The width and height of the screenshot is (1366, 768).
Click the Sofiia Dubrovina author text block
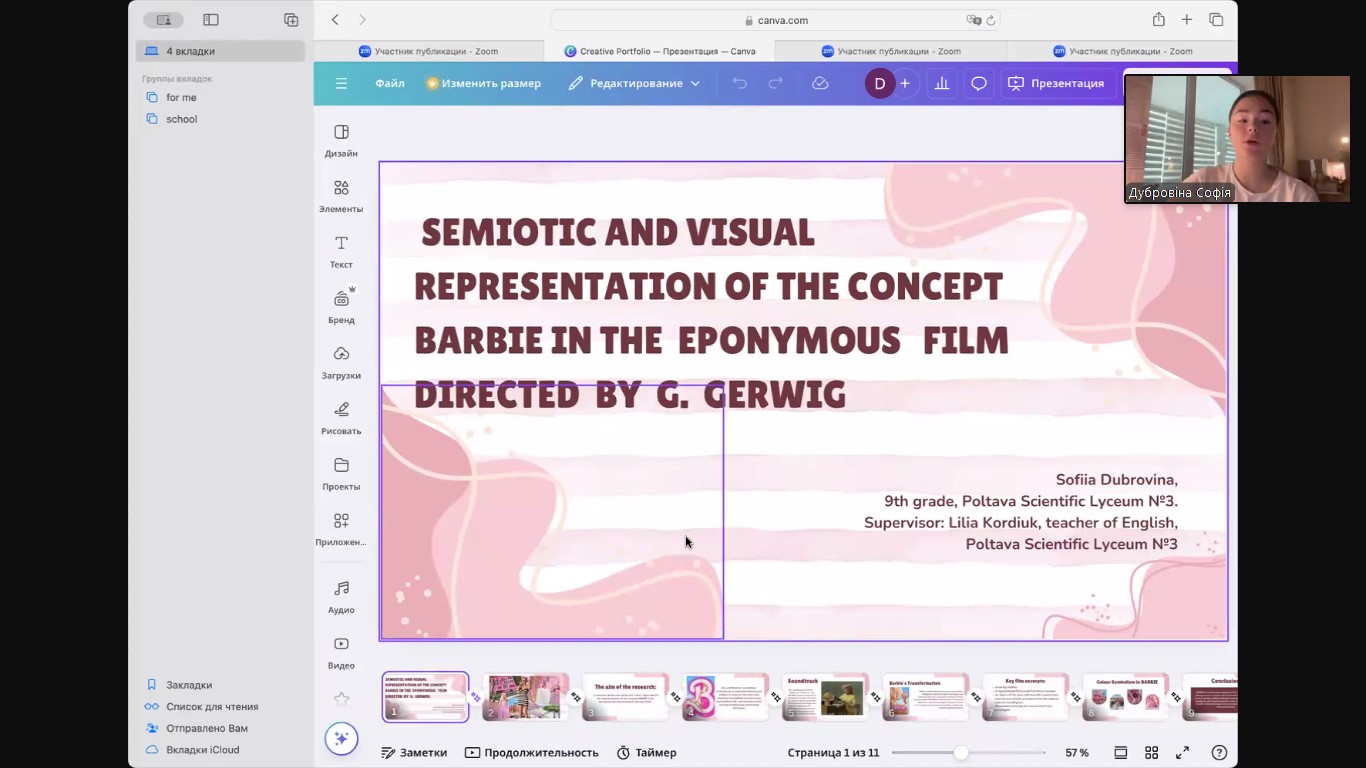click(x=1020, y=512)
